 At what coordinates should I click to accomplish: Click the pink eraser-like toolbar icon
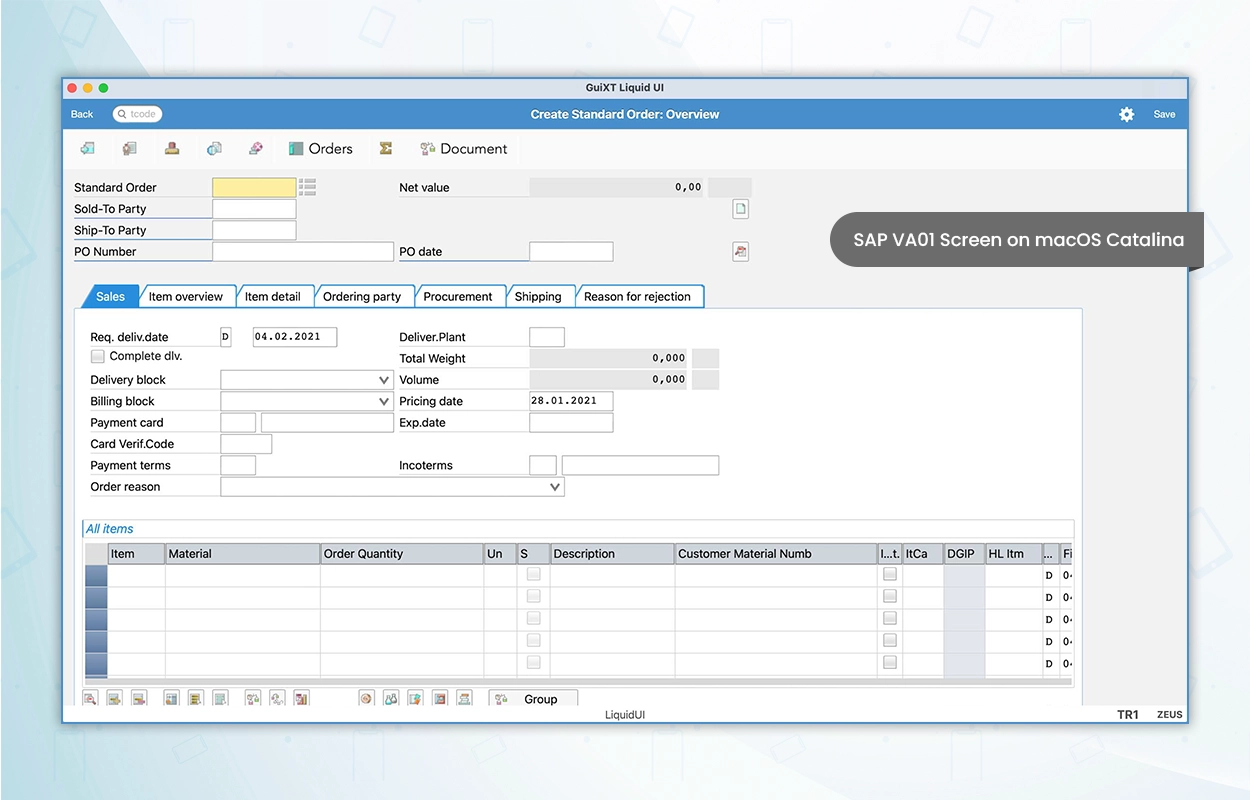coord(256,148)
